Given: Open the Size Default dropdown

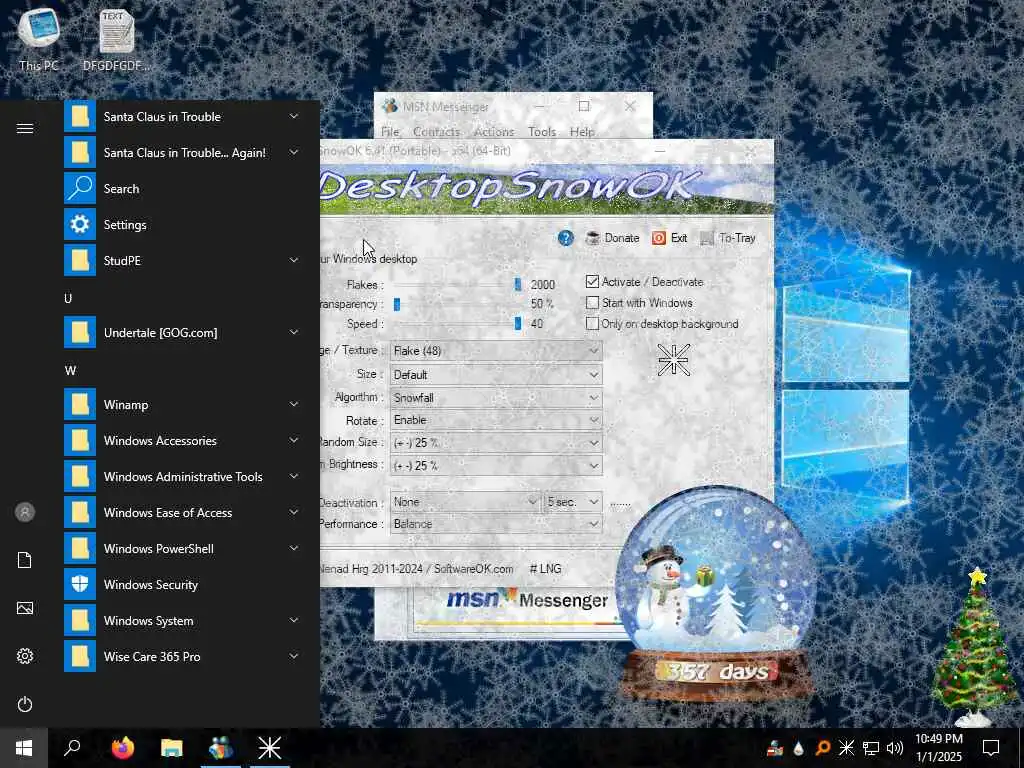Looking at the screenshot, I should coord(496,375).
